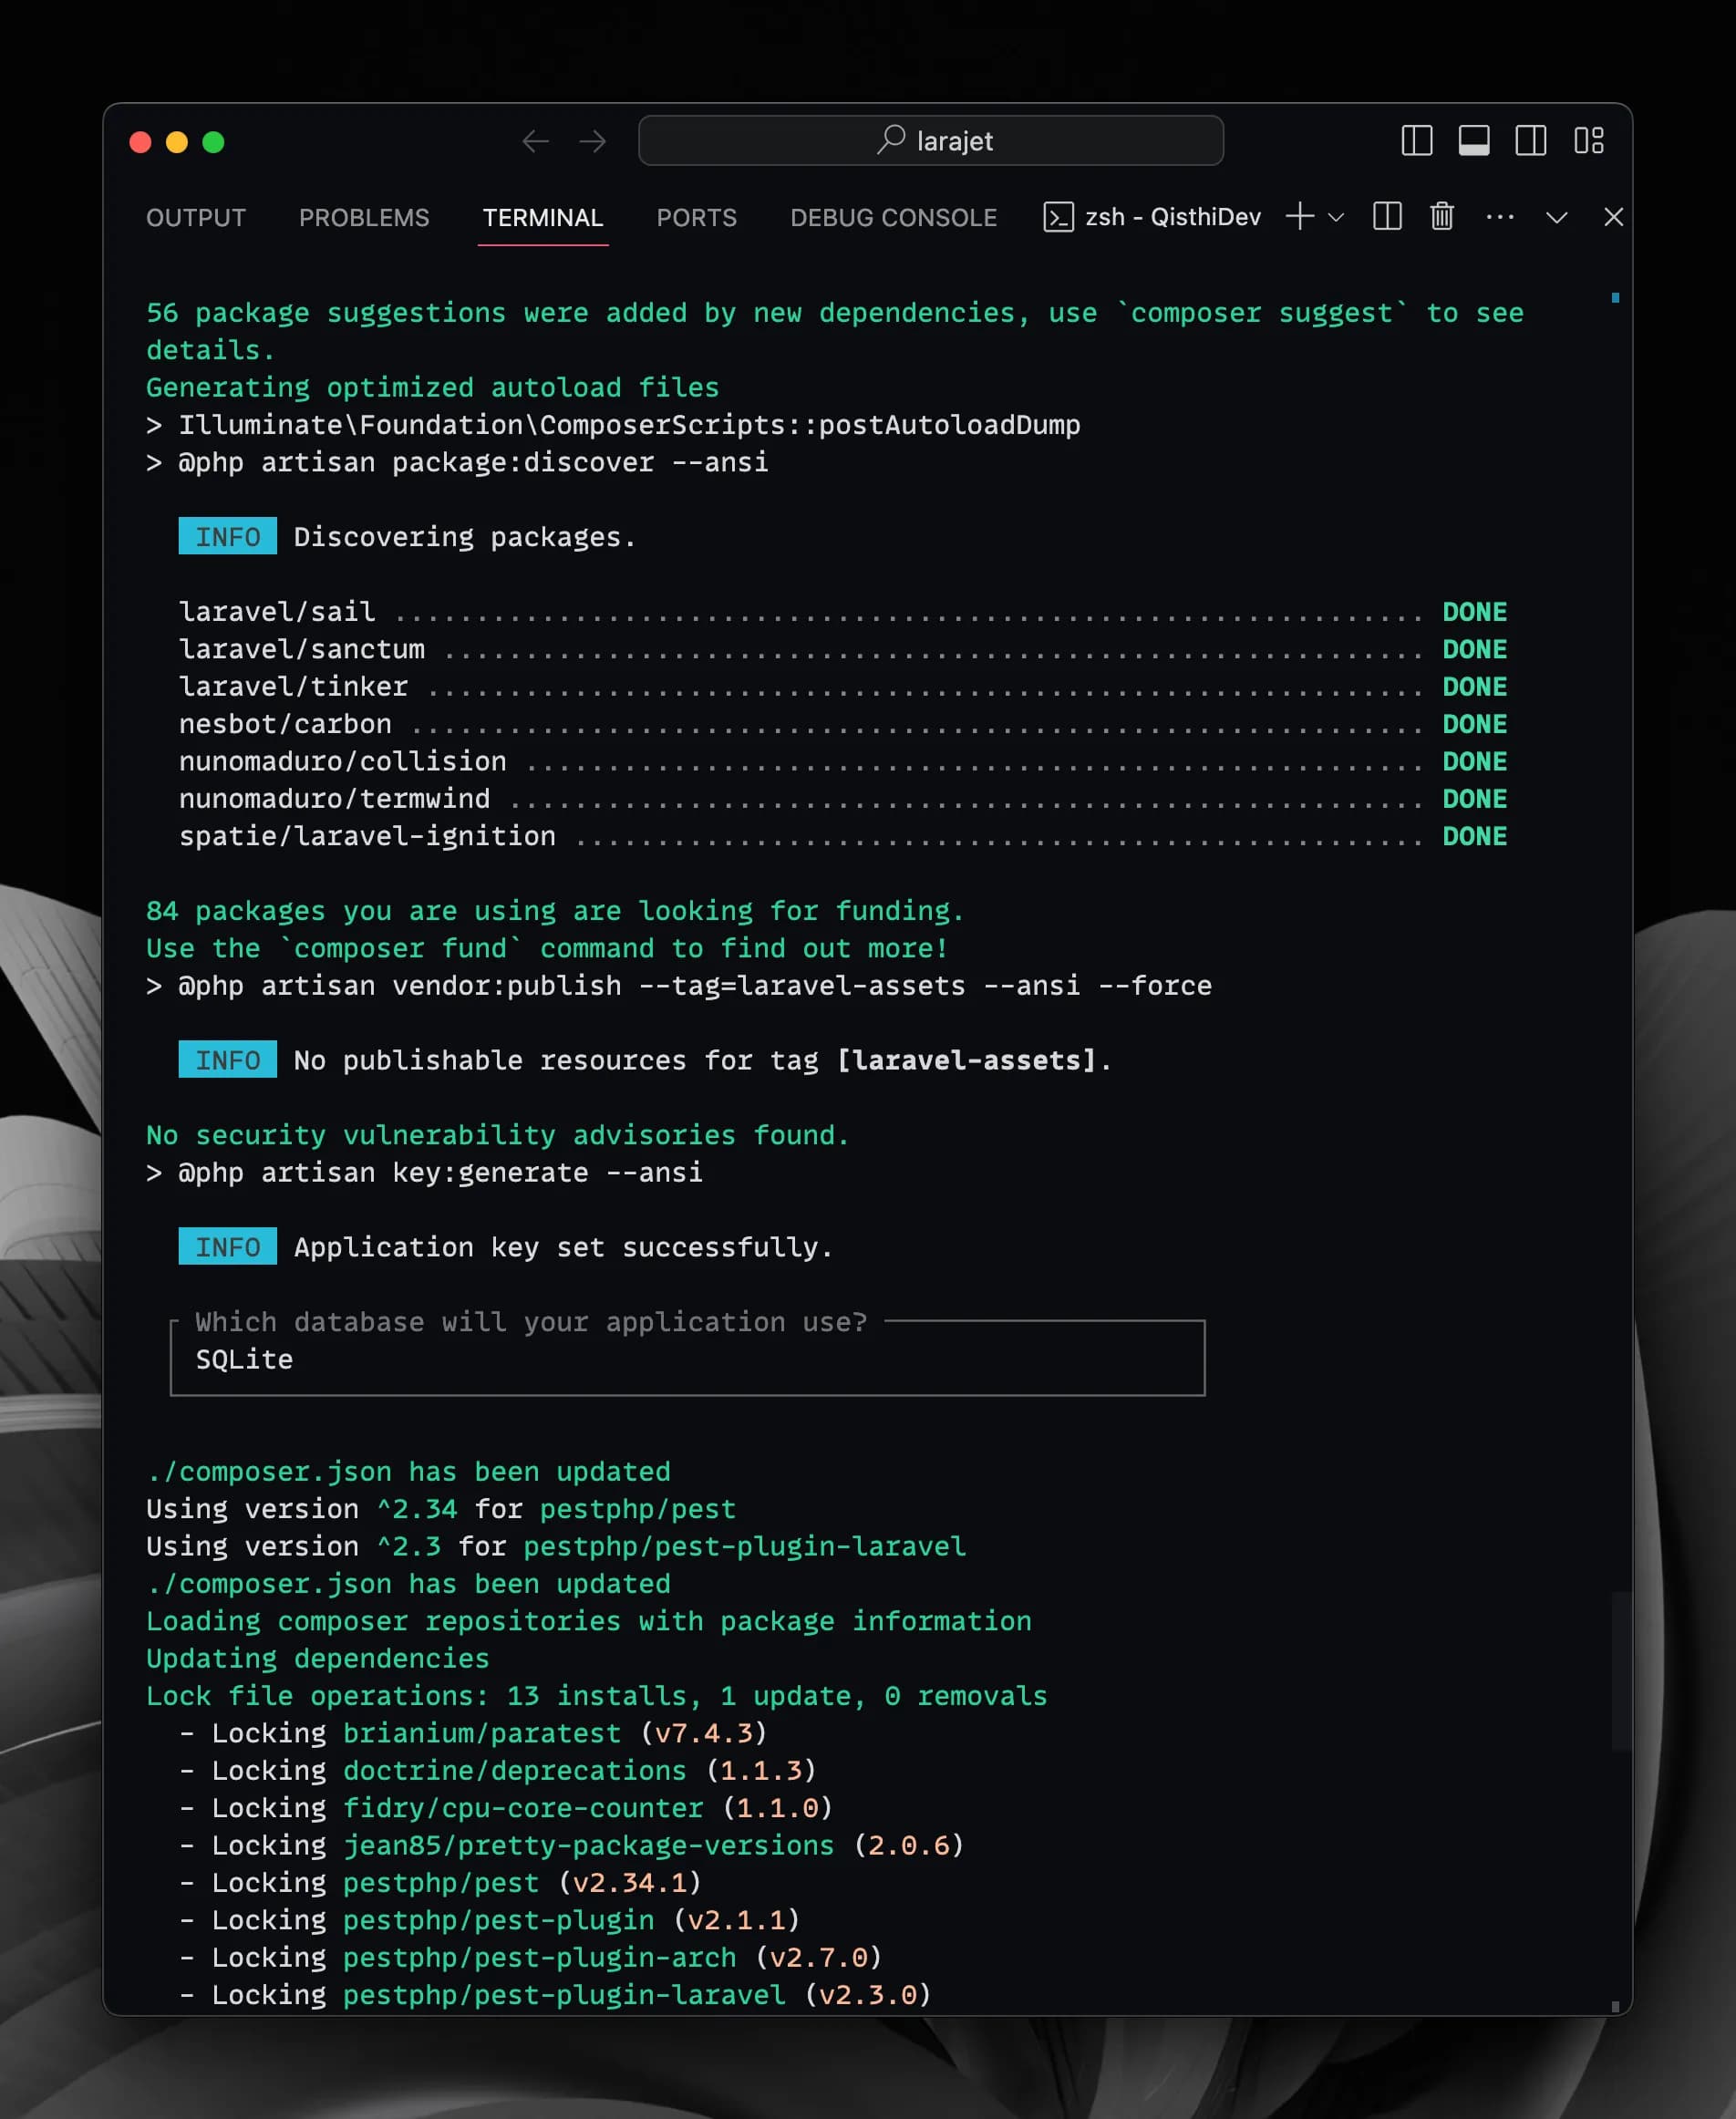Split the terminal using the split icon
Screen dimensions: 1736x2119
(x=1387, y=217)
